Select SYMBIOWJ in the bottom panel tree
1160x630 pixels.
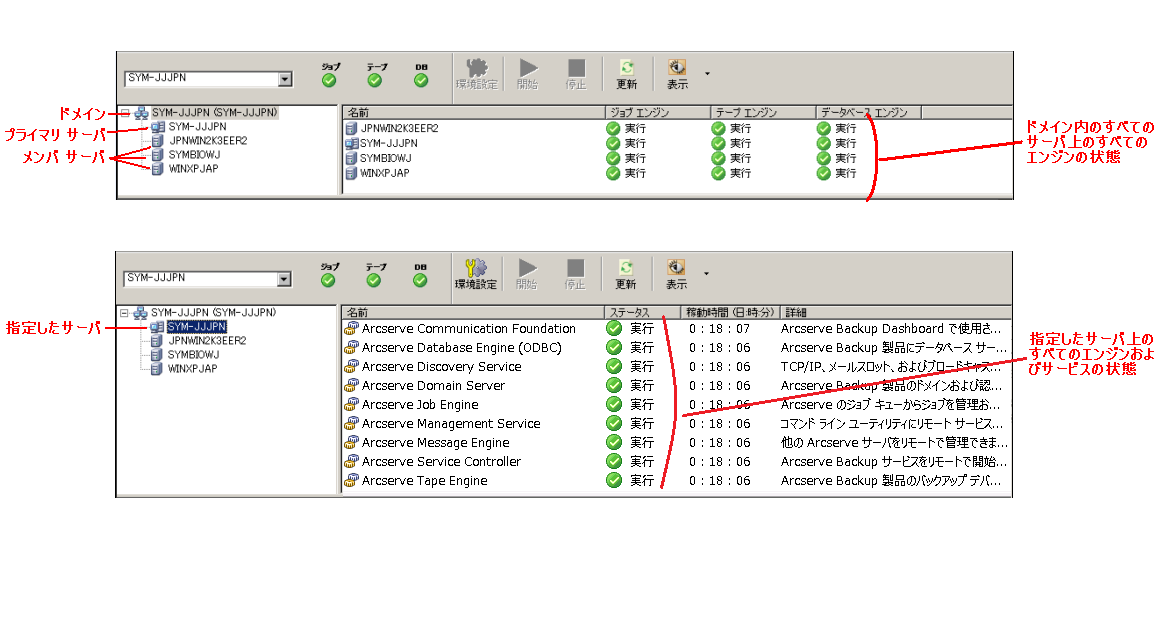click(193, 355)
